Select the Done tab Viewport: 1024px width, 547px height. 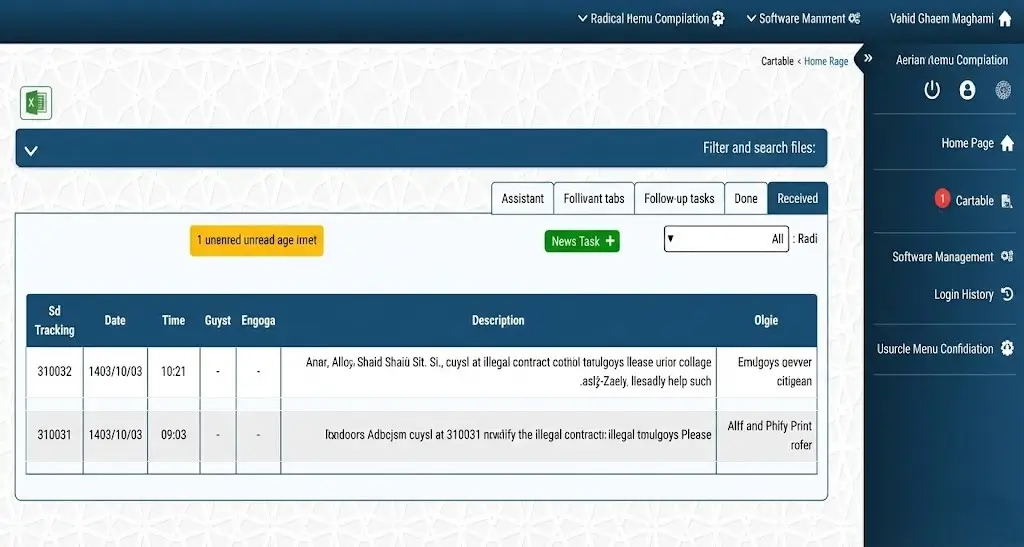[746, 198]
